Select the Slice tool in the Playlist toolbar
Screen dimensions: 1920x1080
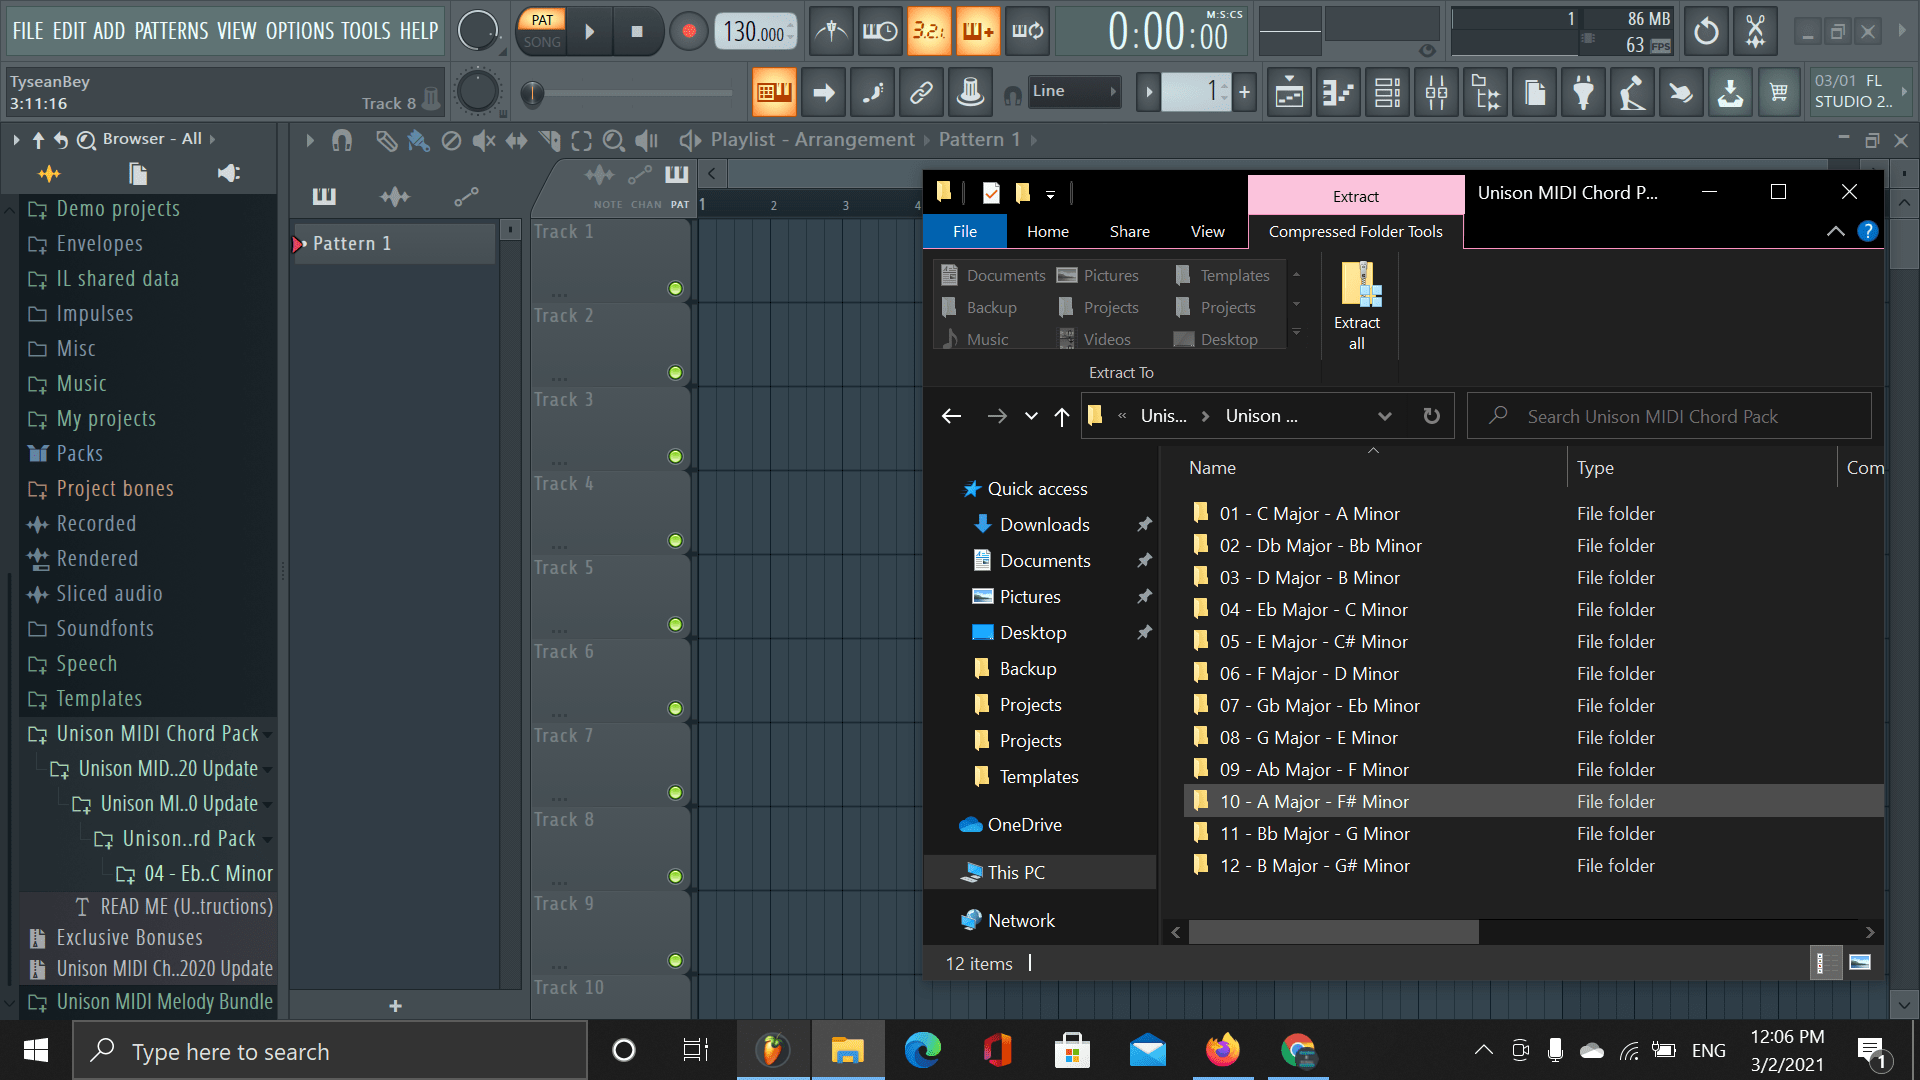pos(551,140)
